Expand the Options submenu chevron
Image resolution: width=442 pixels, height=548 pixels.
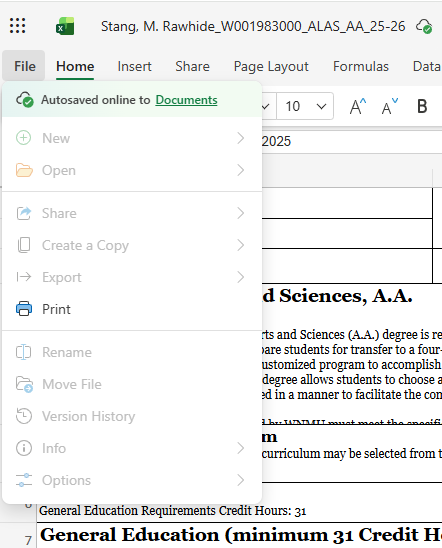click(240, 480)
